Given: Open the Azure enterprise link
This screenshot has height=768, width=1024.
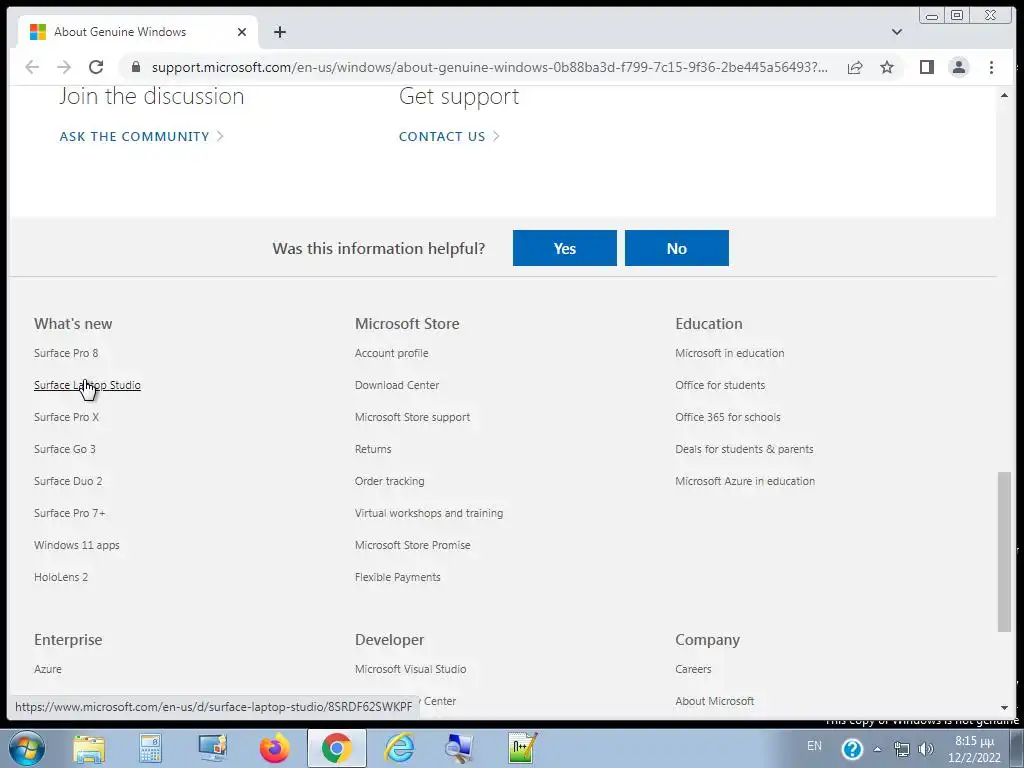Looking at the screenshot, I should click(x=48, y=669).
